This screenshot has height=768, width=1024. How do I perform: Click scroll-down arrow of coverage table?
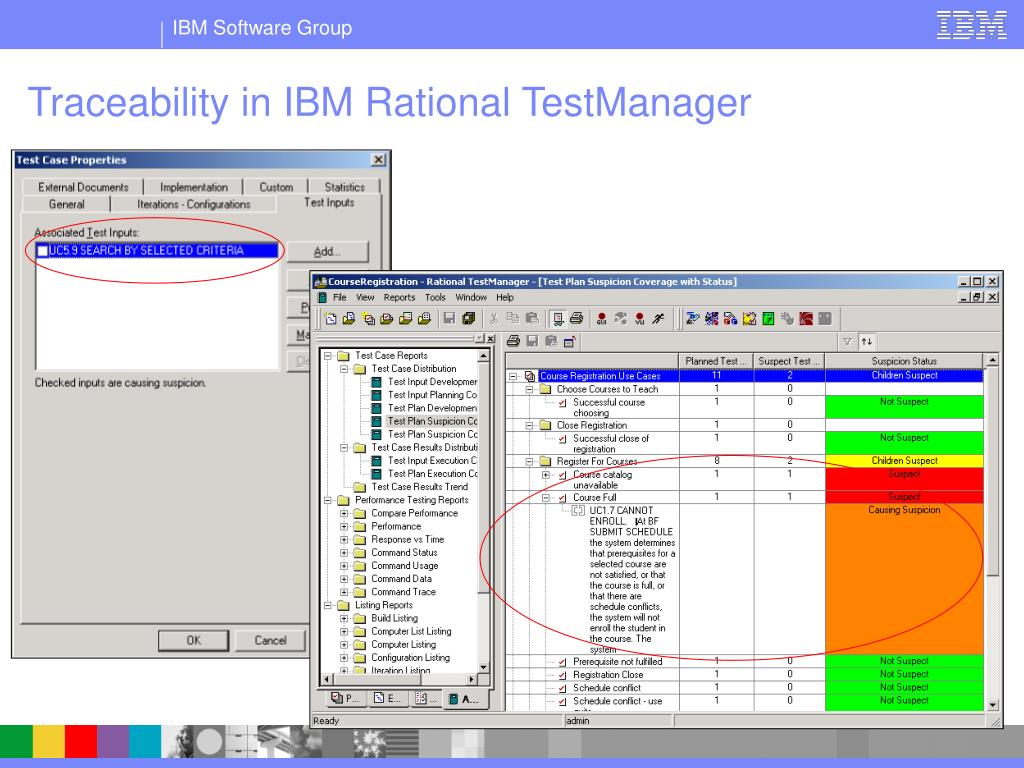[x=992, y=705]
